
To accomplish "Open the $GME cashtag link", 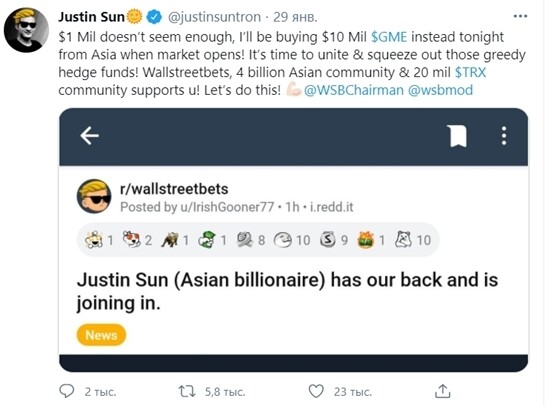I will coord(389,37).
